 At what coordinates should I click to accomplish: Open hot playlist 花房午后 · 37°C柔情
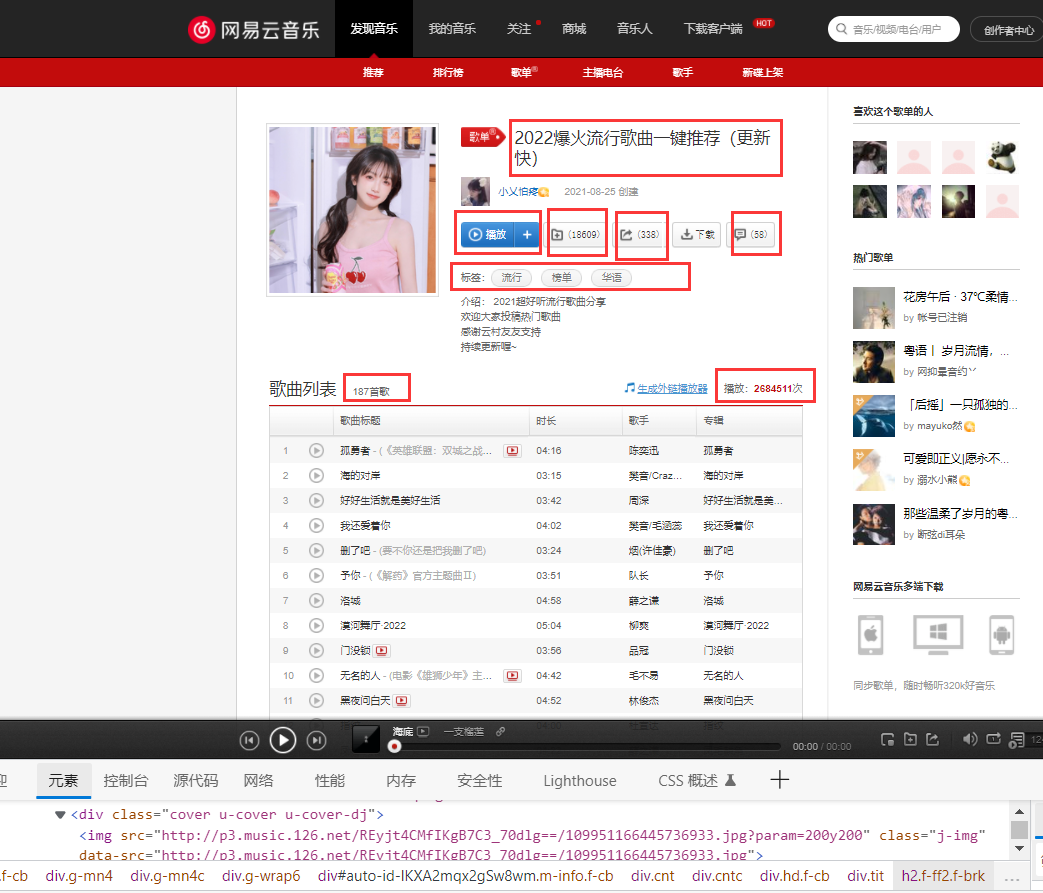(960, 297)
